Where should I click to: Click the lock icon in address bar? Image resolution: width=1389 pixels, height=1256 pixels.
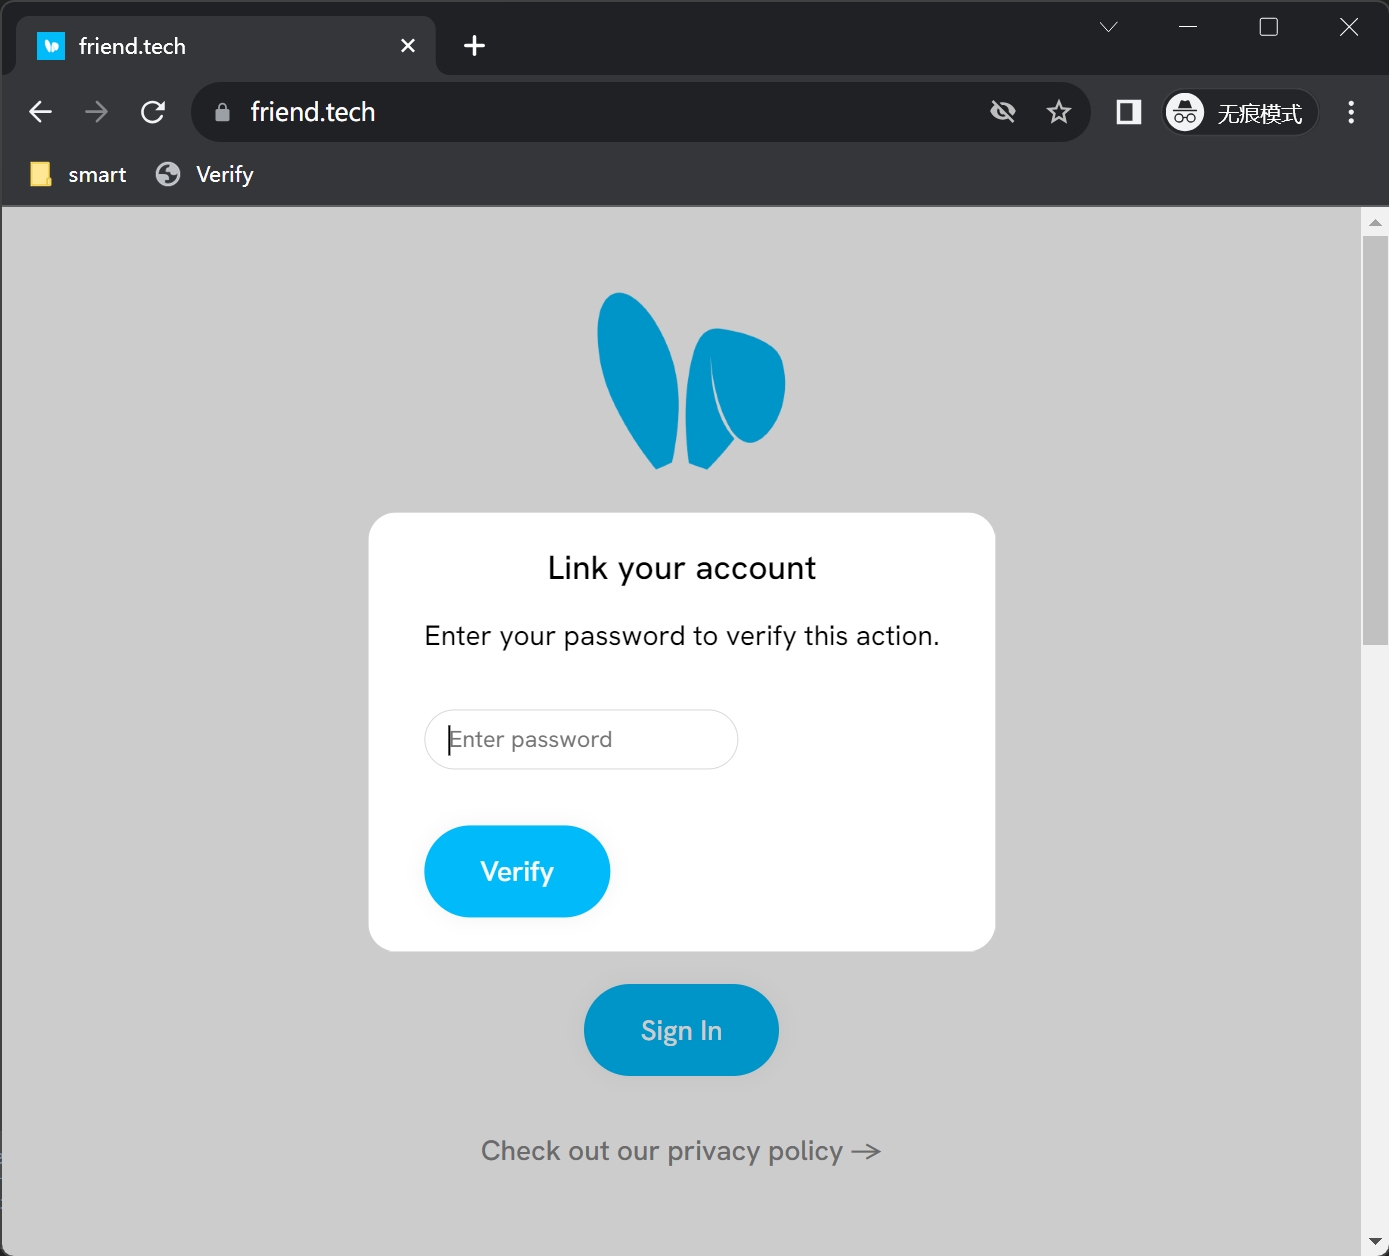tap(222, 112)
